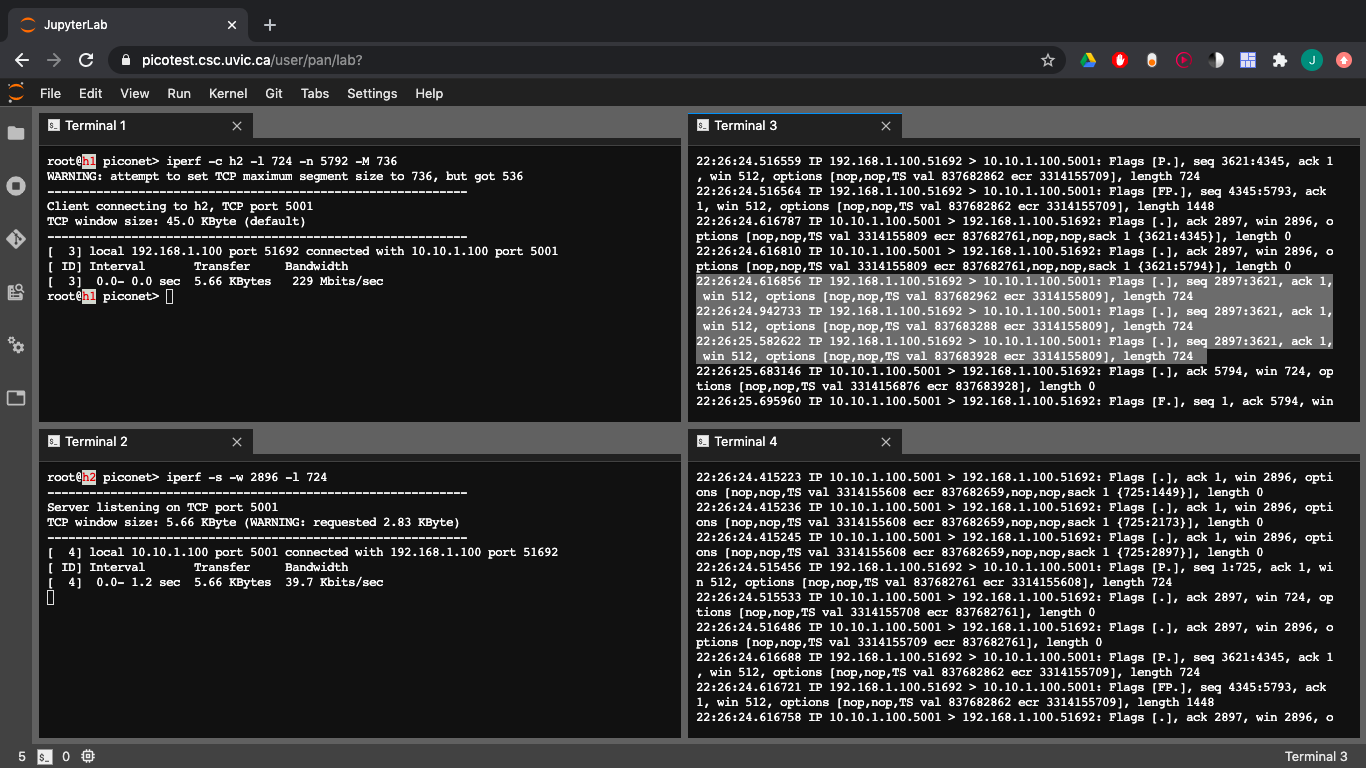
Task: Click the status bar kernel count icon
Action: pyautogui.click(x=88, y=756)
